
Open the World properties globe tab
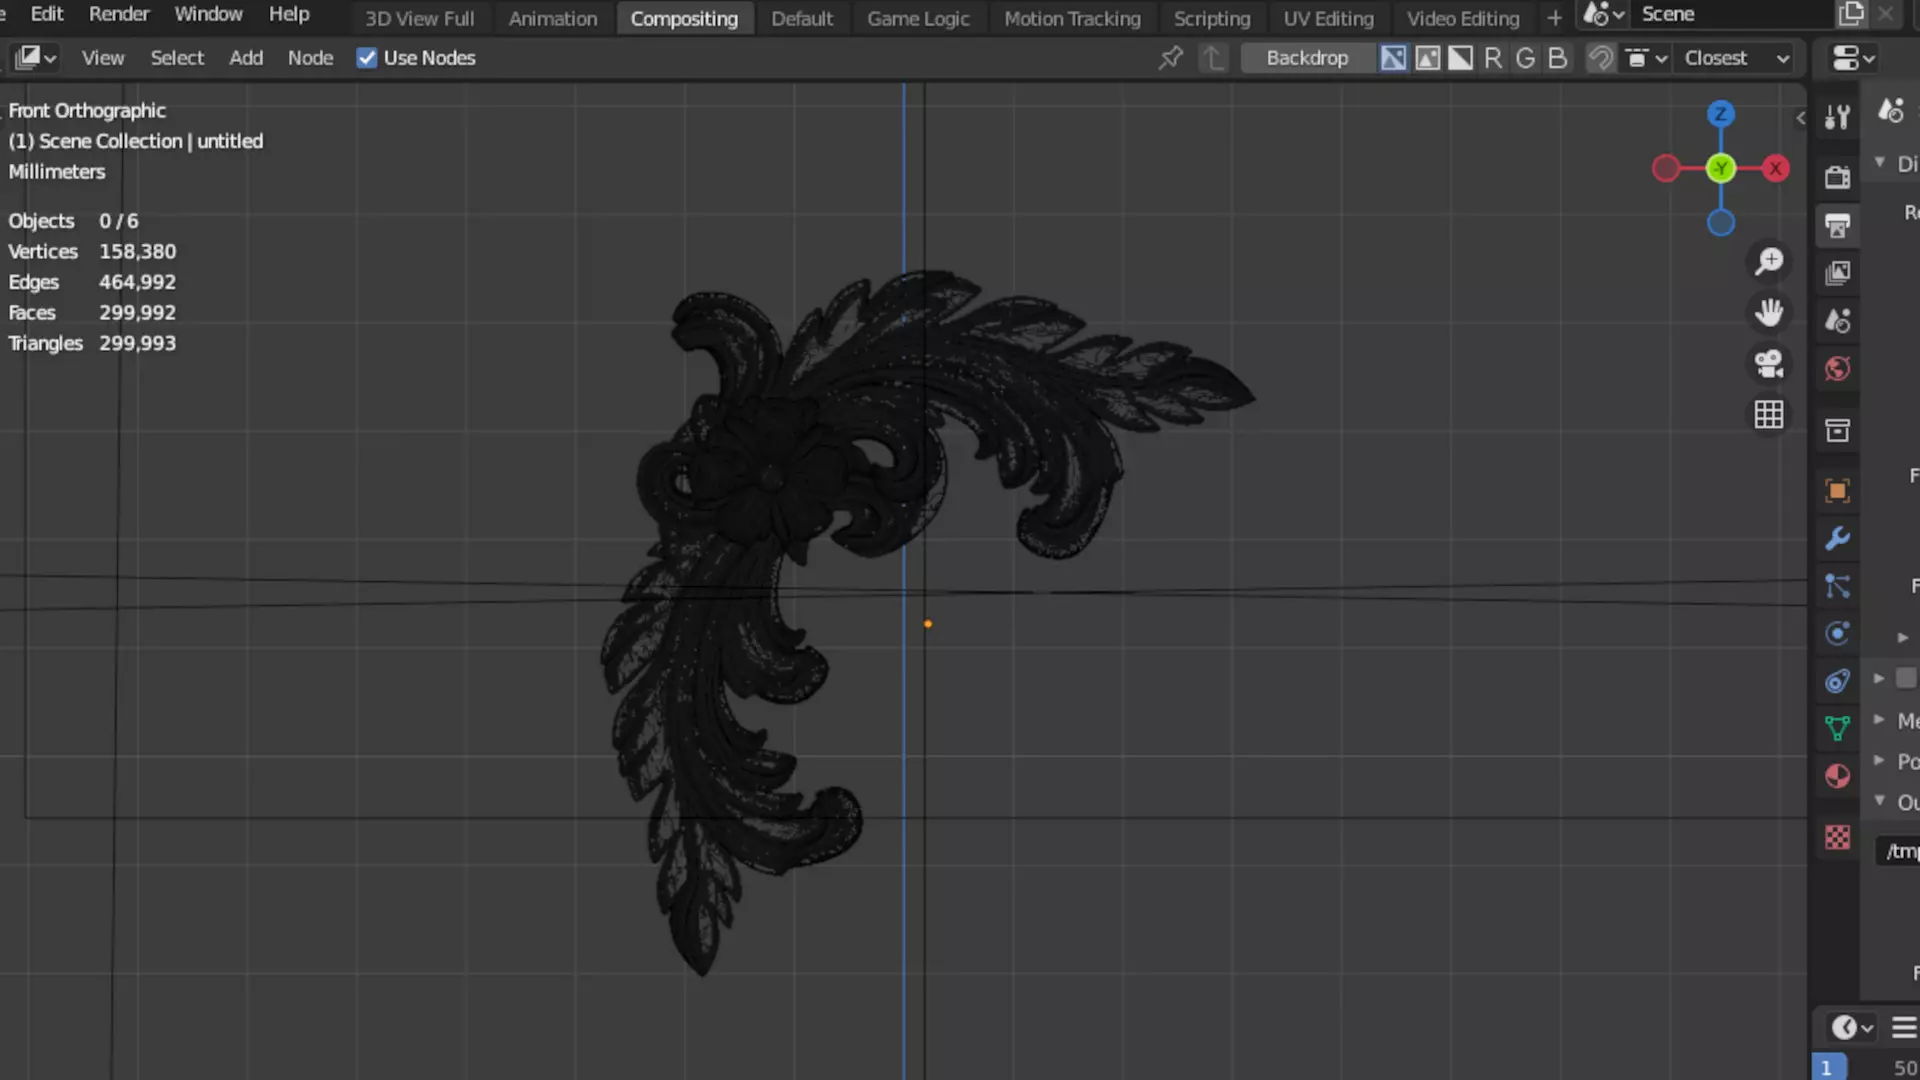click(x=1837, y=369)
